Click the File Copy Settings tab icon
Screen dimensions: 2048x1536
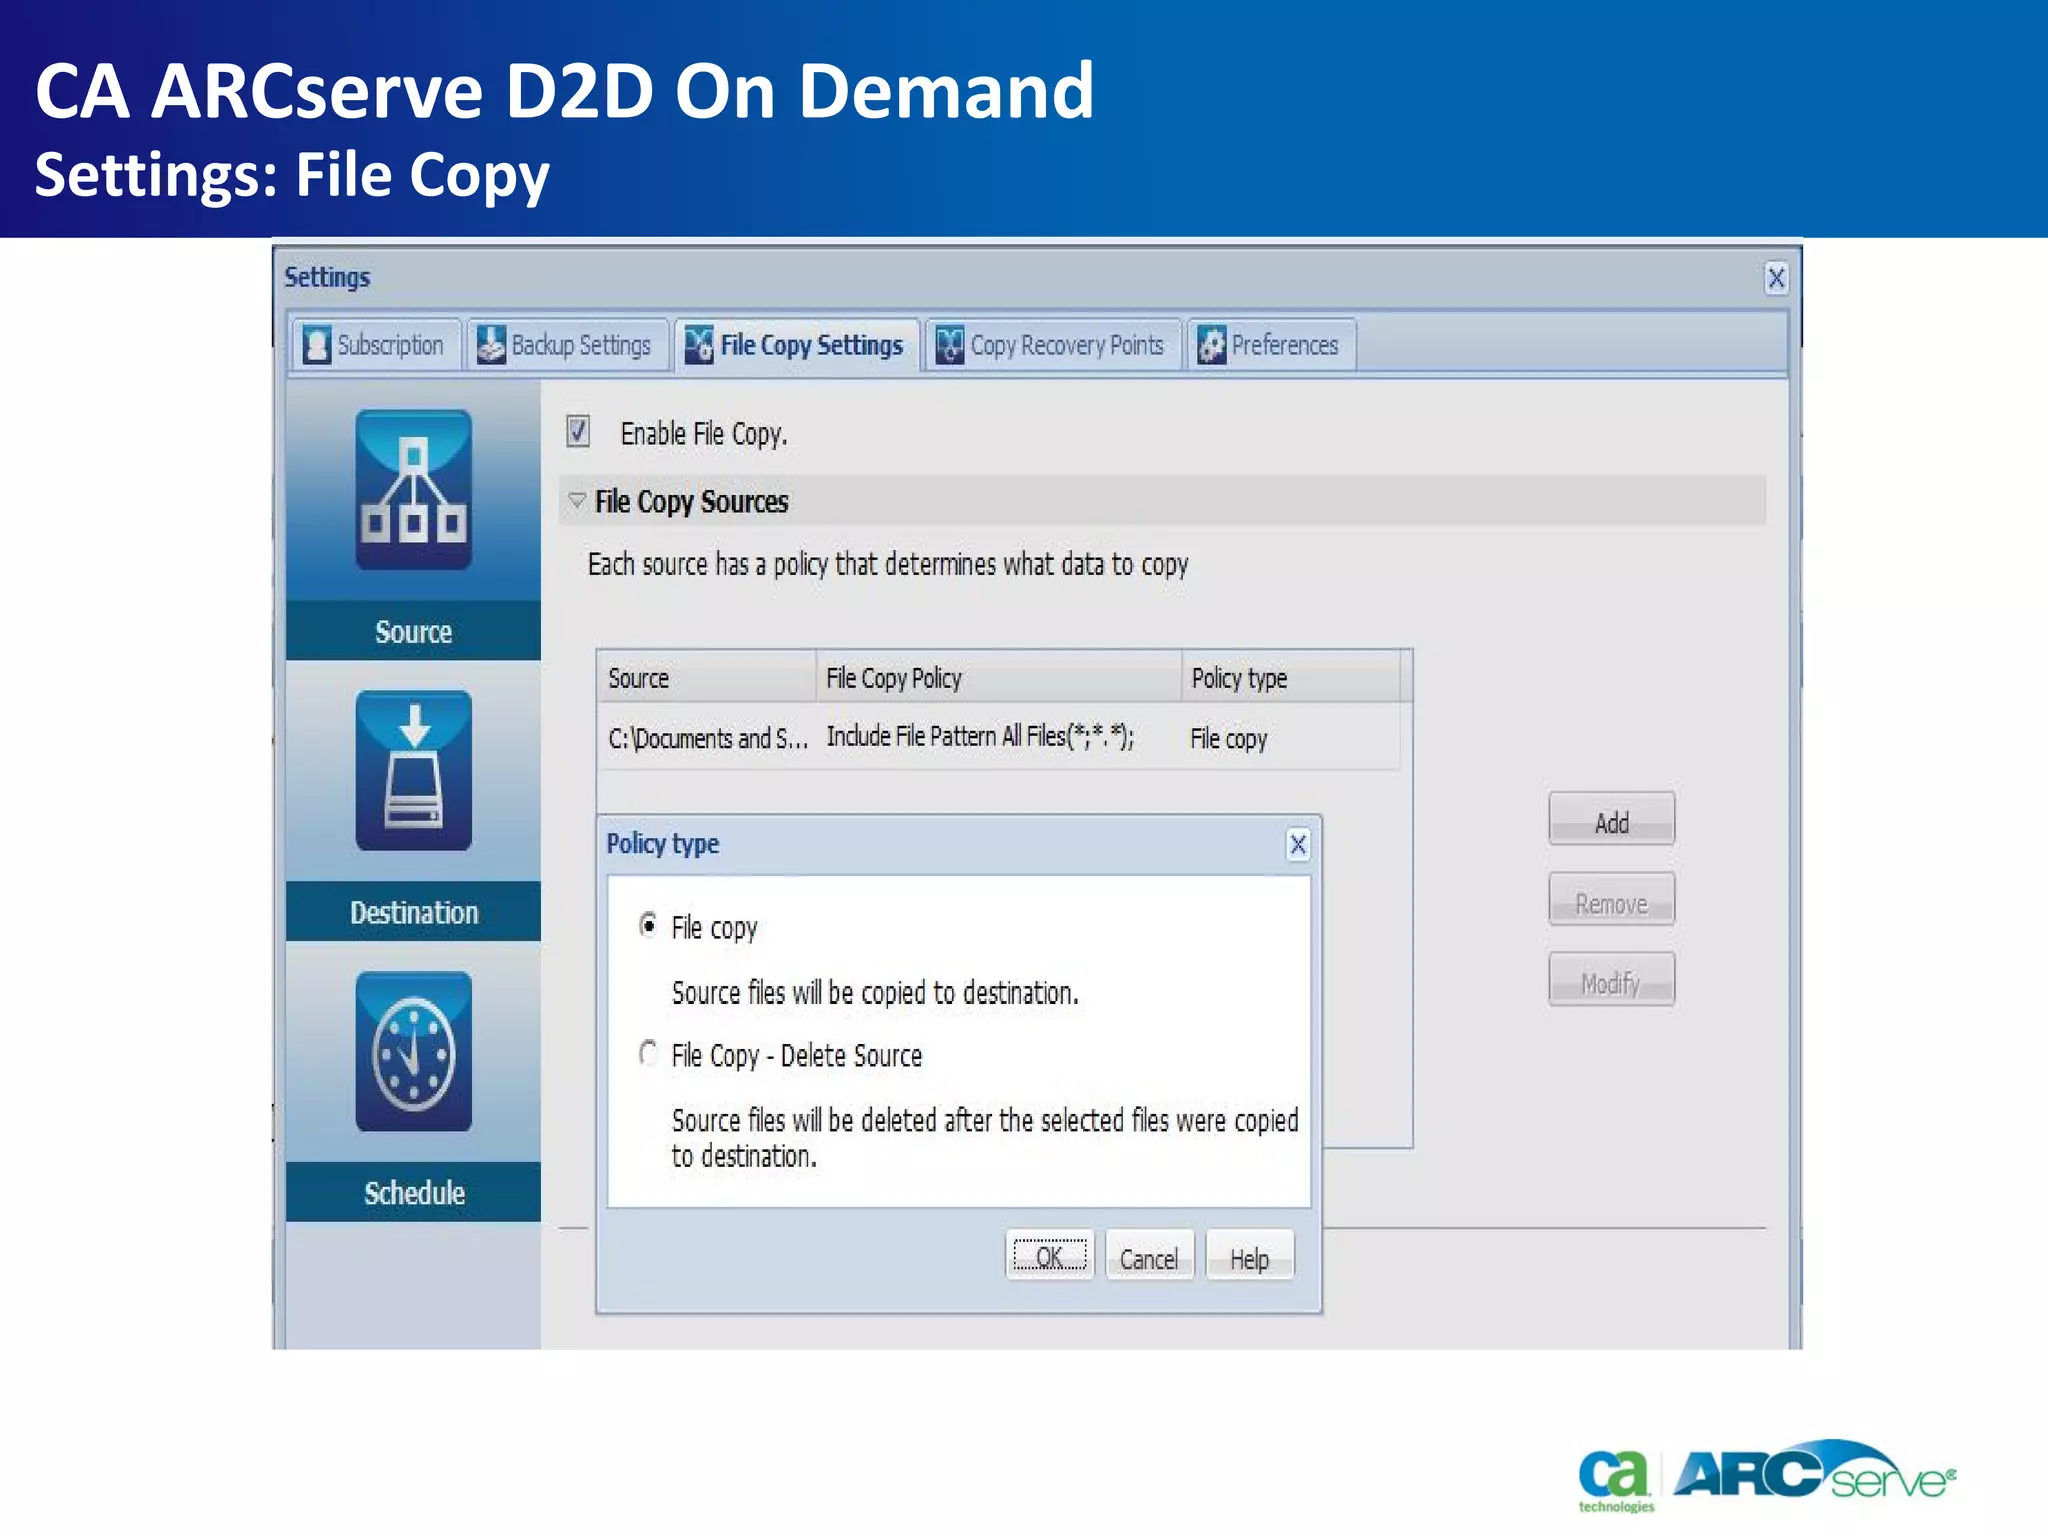[699, 345]
